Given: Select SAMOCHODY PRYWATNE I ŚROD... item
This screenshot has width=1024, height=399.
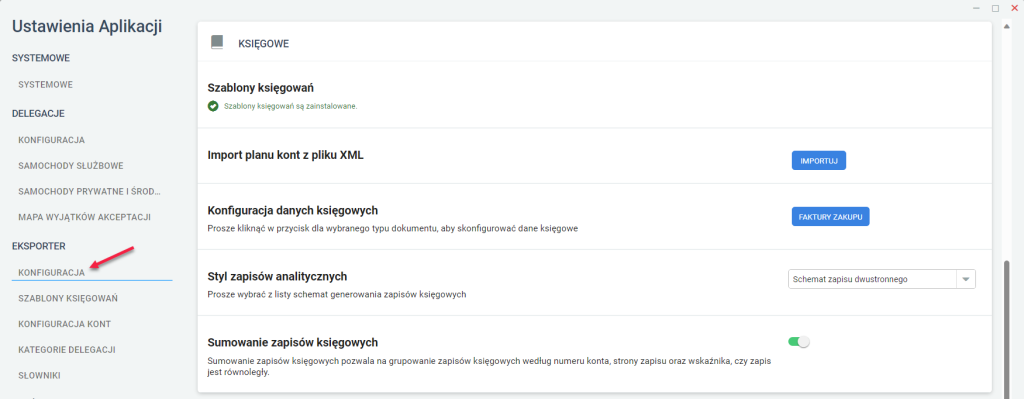Looking at the screenshot, I should (89, 191).
